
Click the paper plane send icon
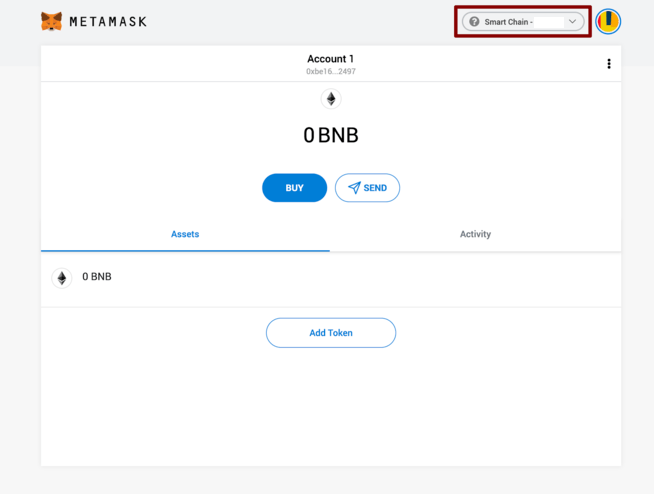click(x=354, y=188)
